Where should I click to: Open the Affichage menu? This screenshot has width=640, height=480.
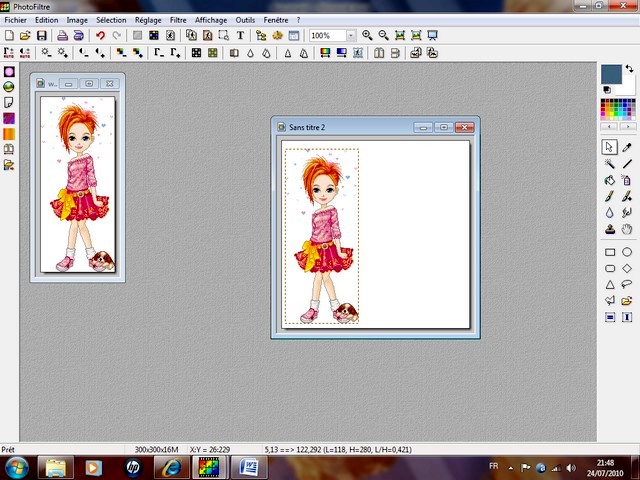click(x=211, y=20)
